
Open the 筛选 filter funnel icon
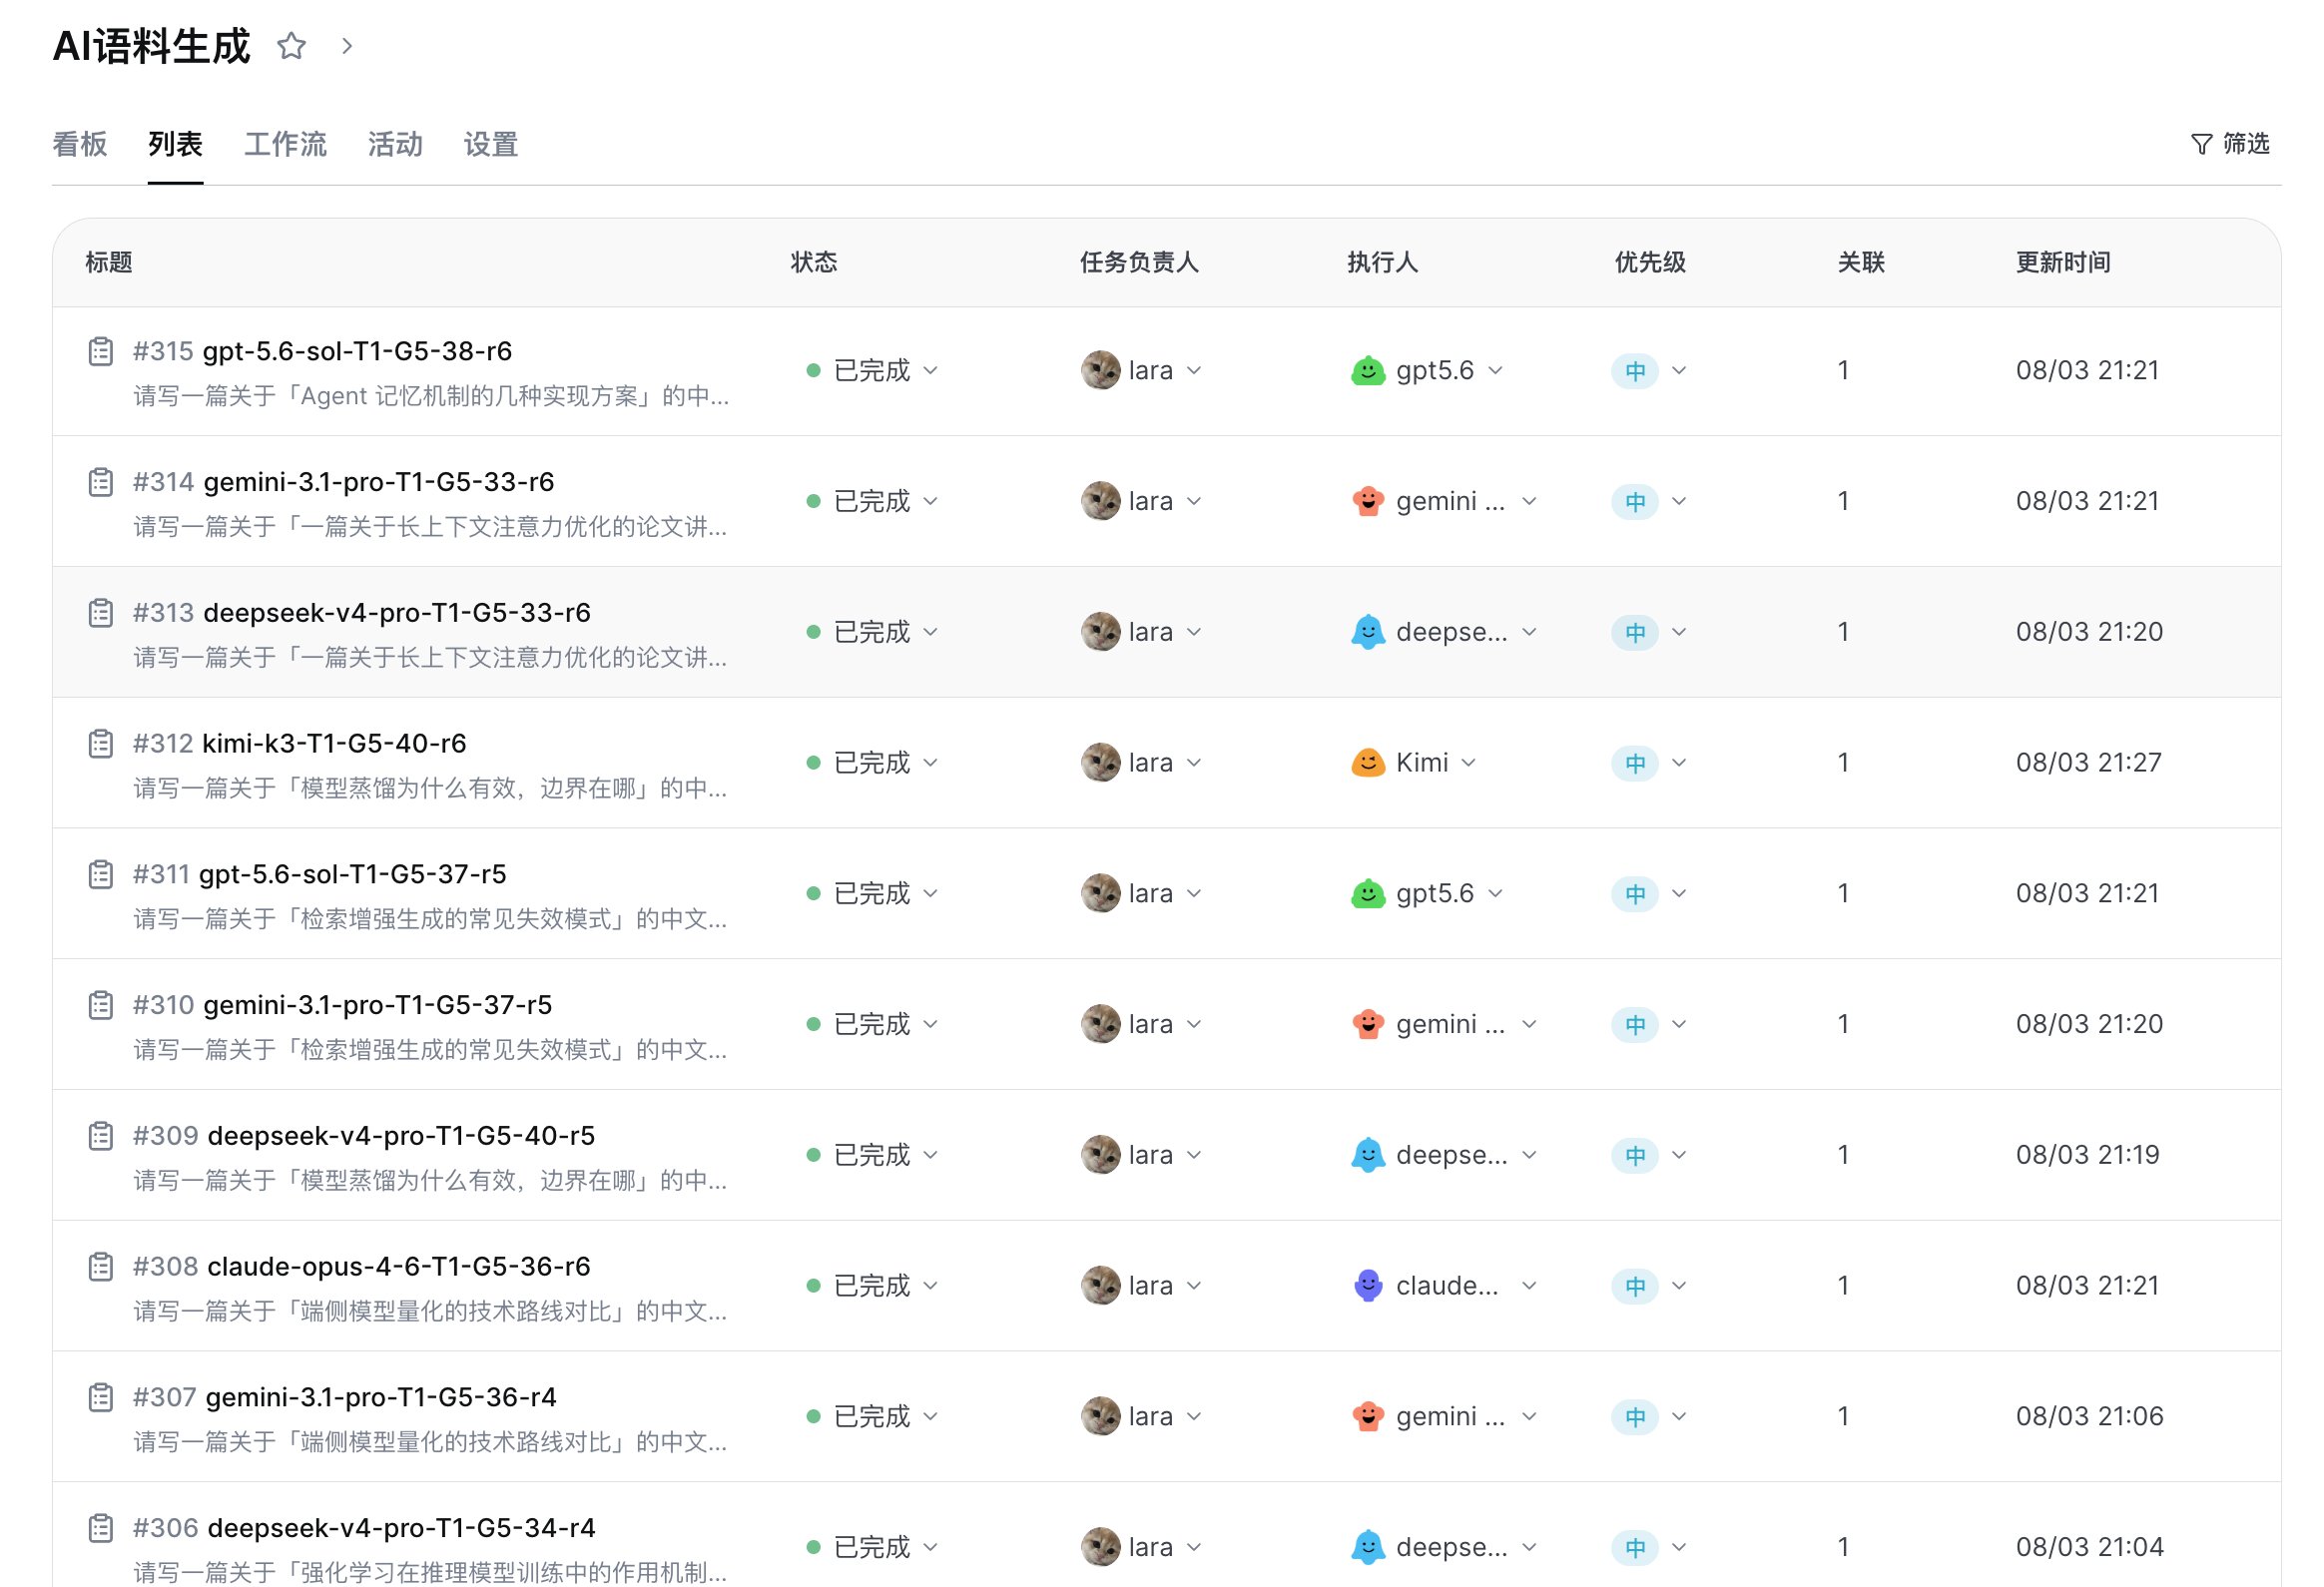coord(2200,144)
